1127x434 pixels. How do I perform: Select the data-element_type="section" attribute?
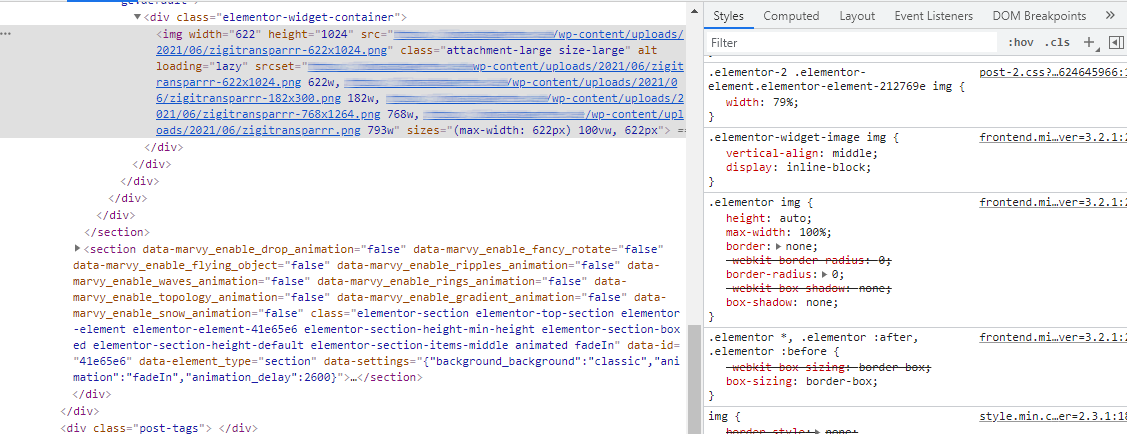click(228, 361)
